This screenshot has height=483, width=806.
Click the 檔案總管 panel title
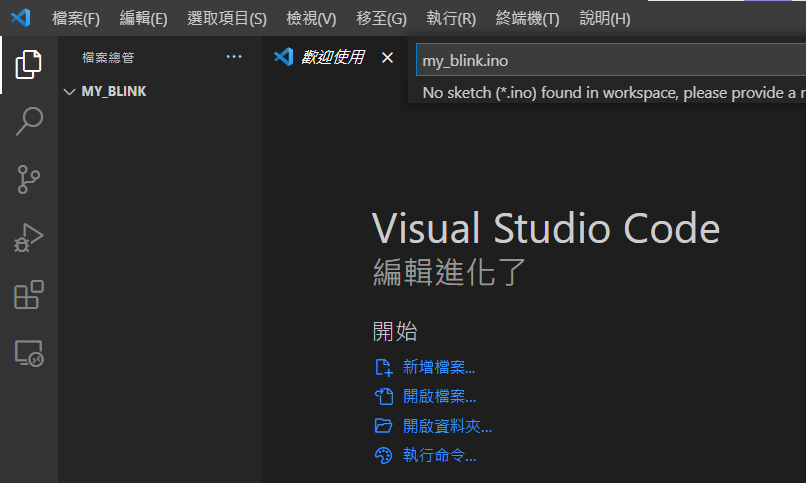tap(108, 58)
